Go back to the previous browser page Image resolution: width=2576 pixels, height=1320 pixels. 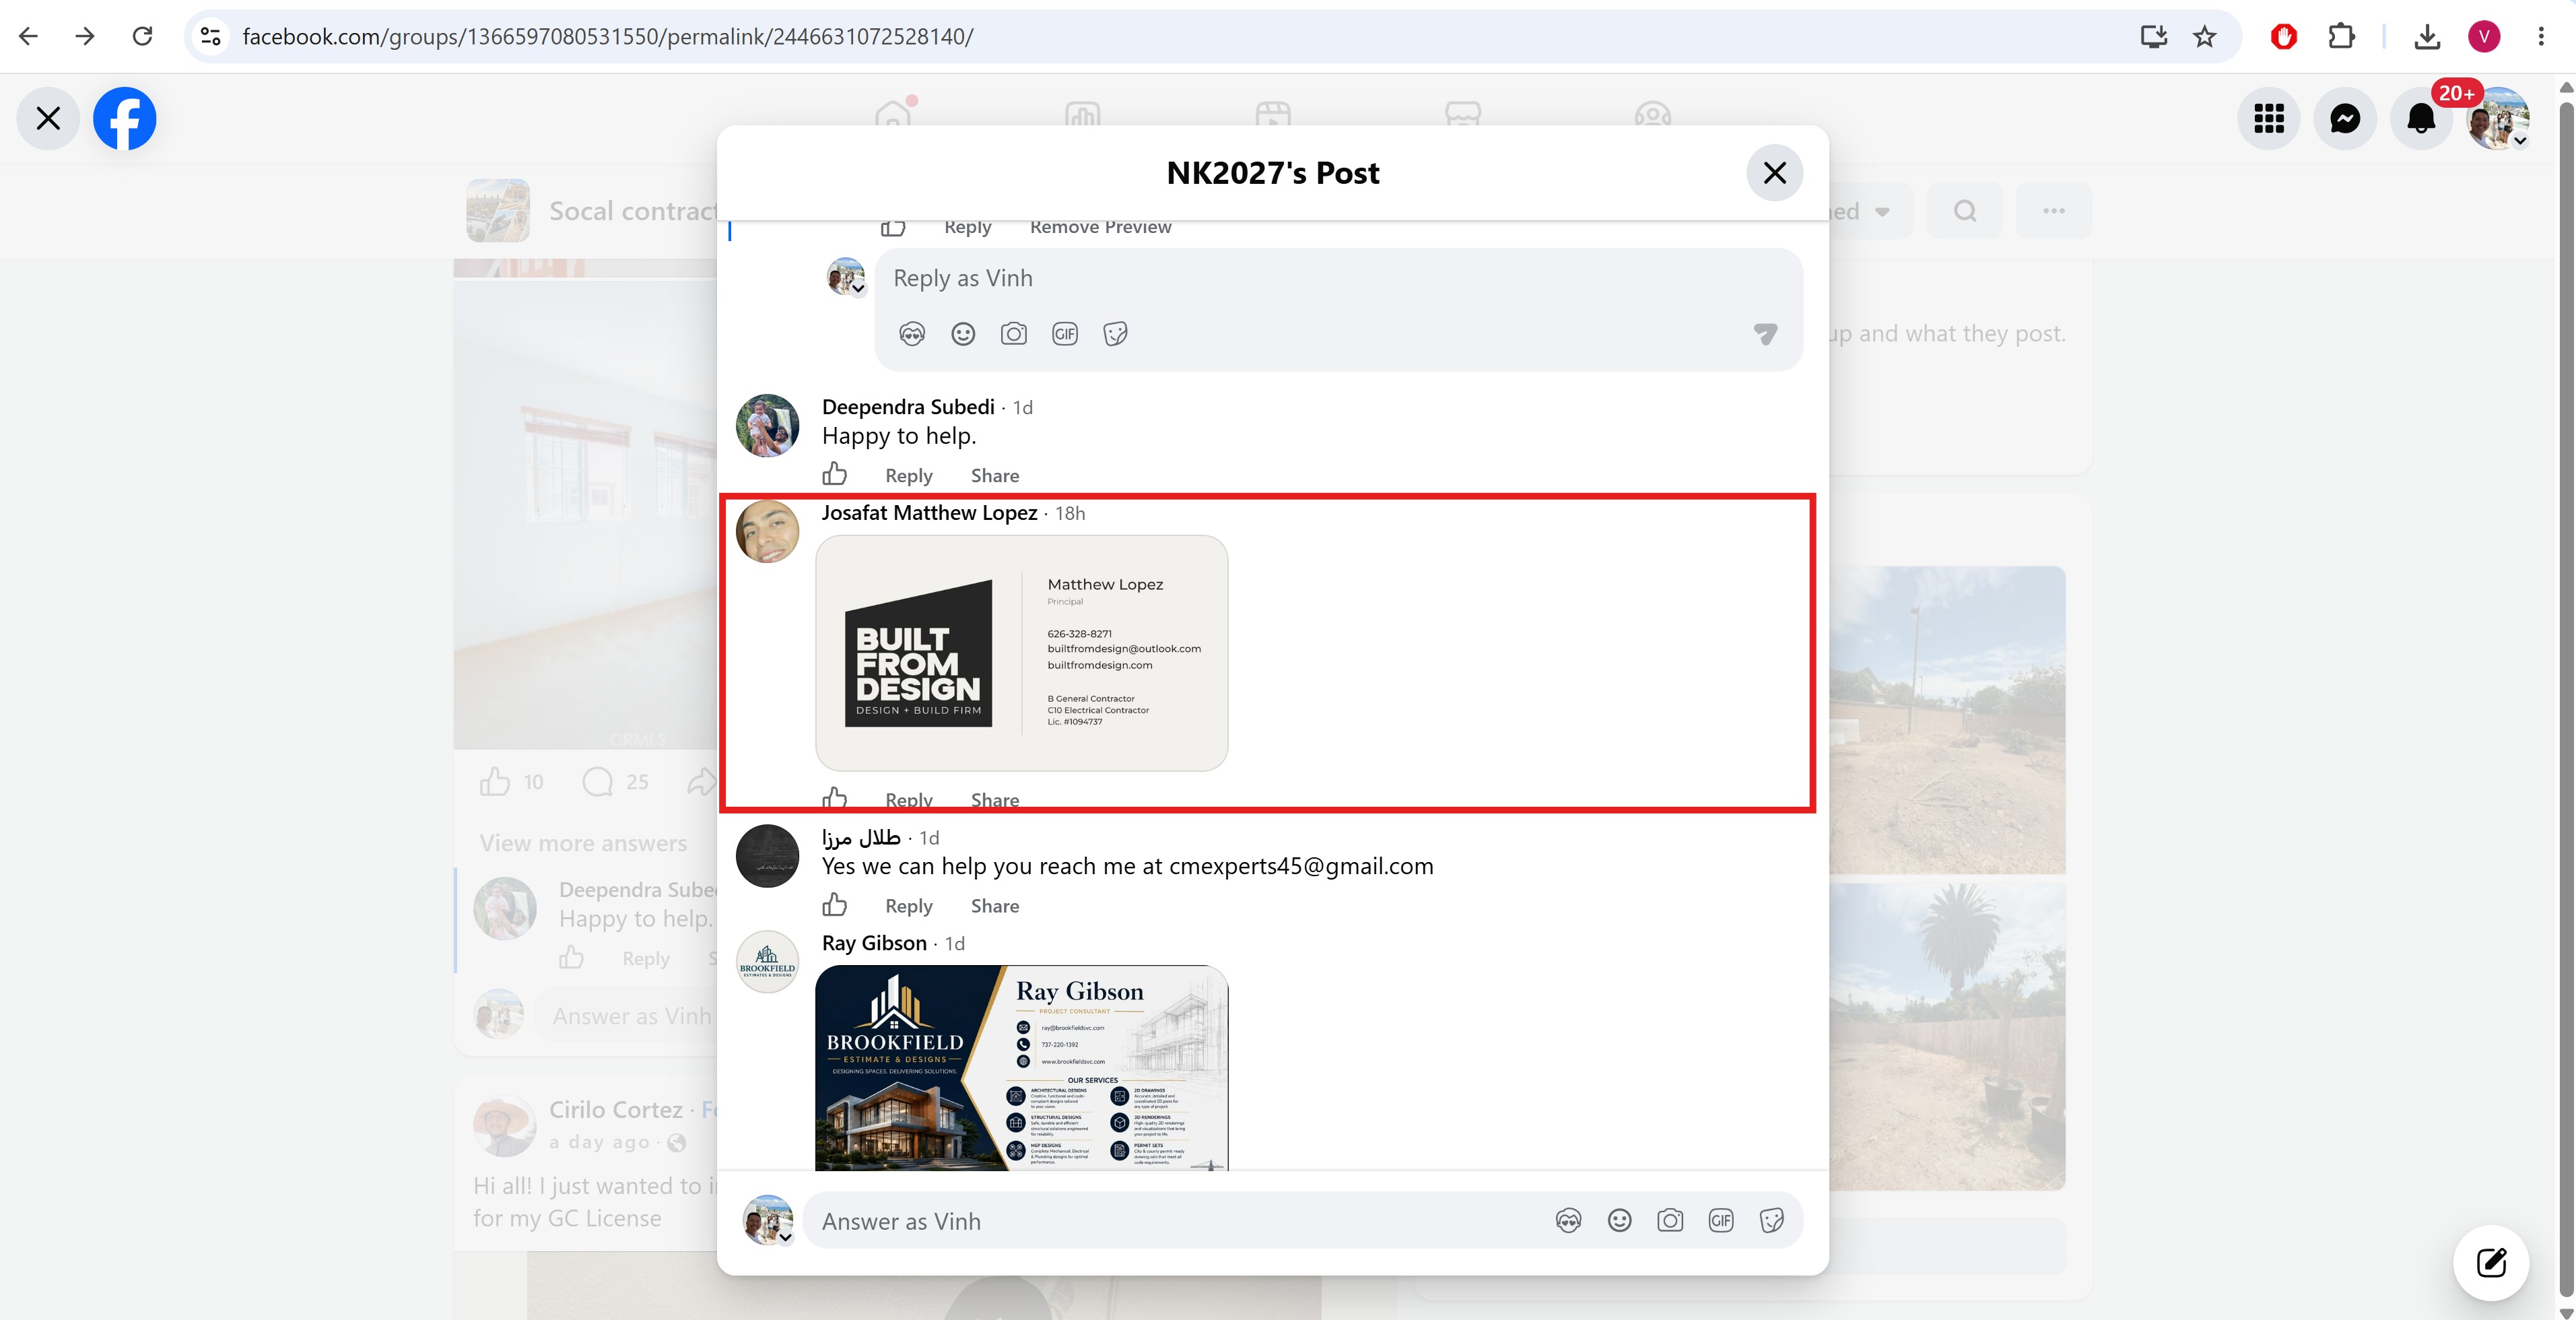pyautogui.click(x=28, y=36)
